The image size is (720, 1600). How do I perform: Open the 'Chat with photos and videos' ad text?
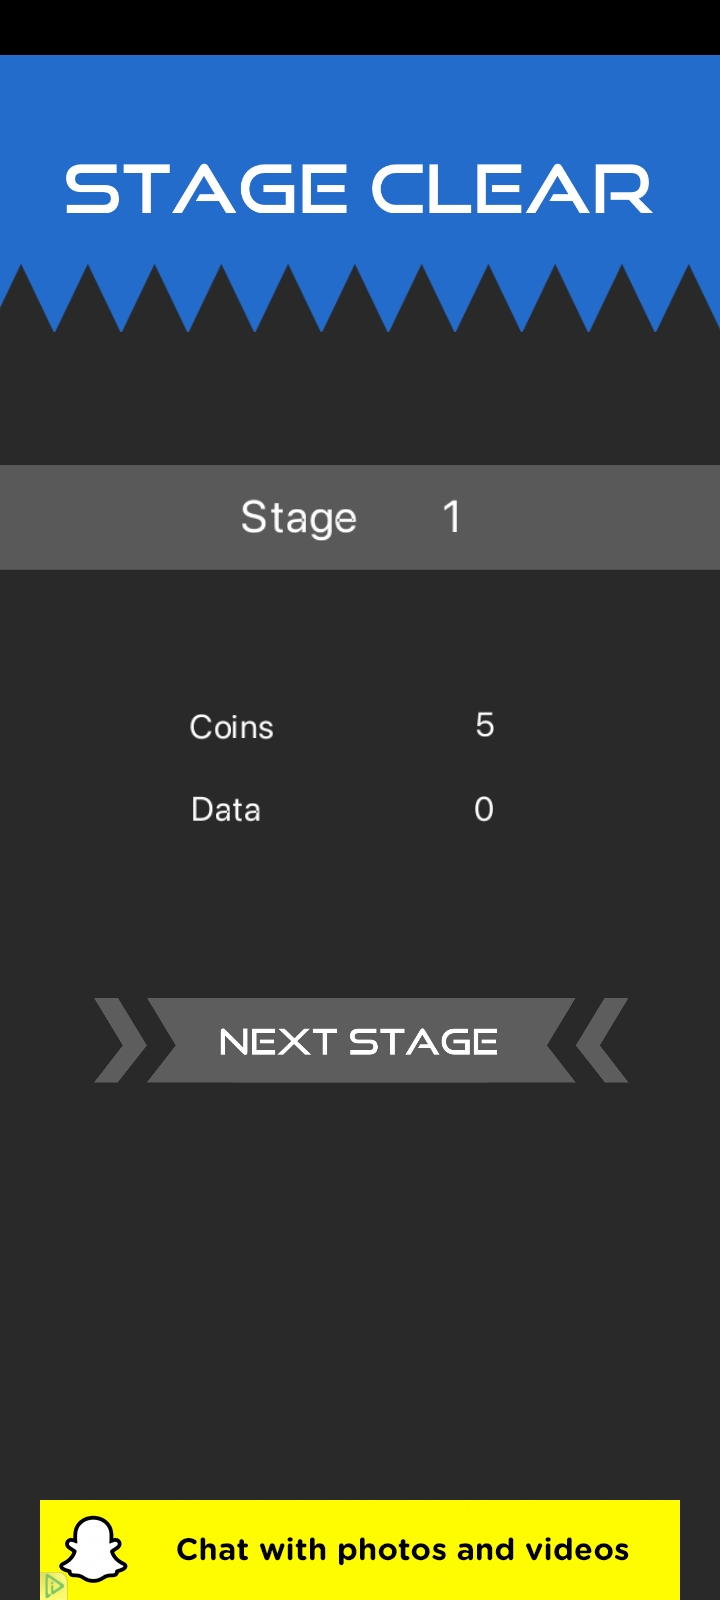pyautogui.click(x=403, y=1550)
